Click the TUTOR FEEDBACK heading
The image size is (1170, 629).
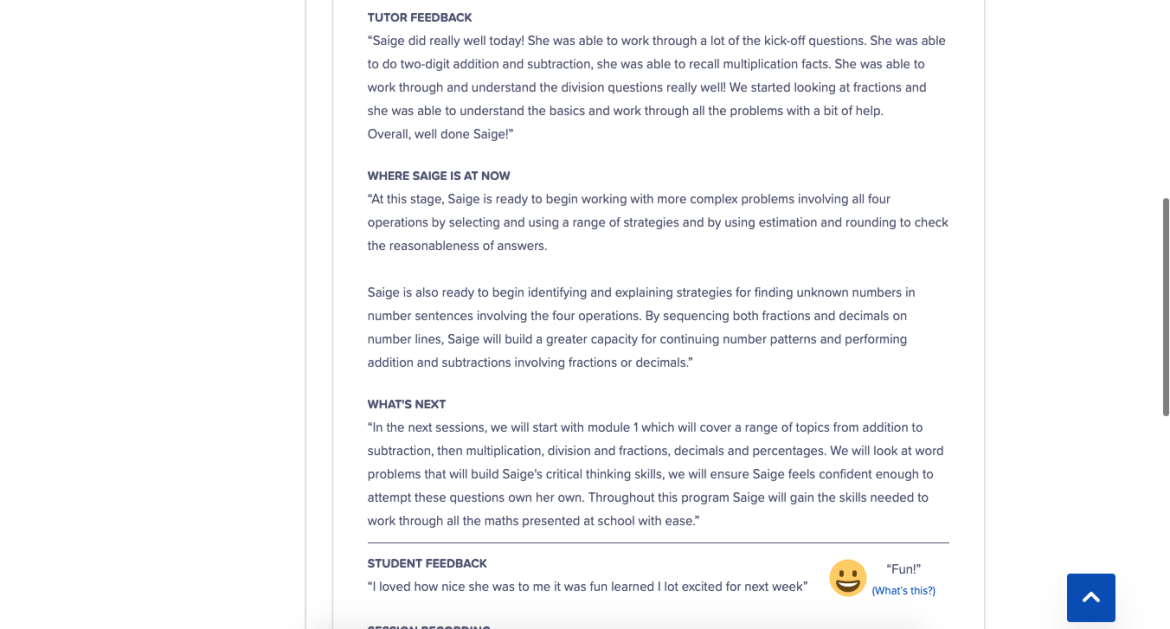tap(419, 18)
